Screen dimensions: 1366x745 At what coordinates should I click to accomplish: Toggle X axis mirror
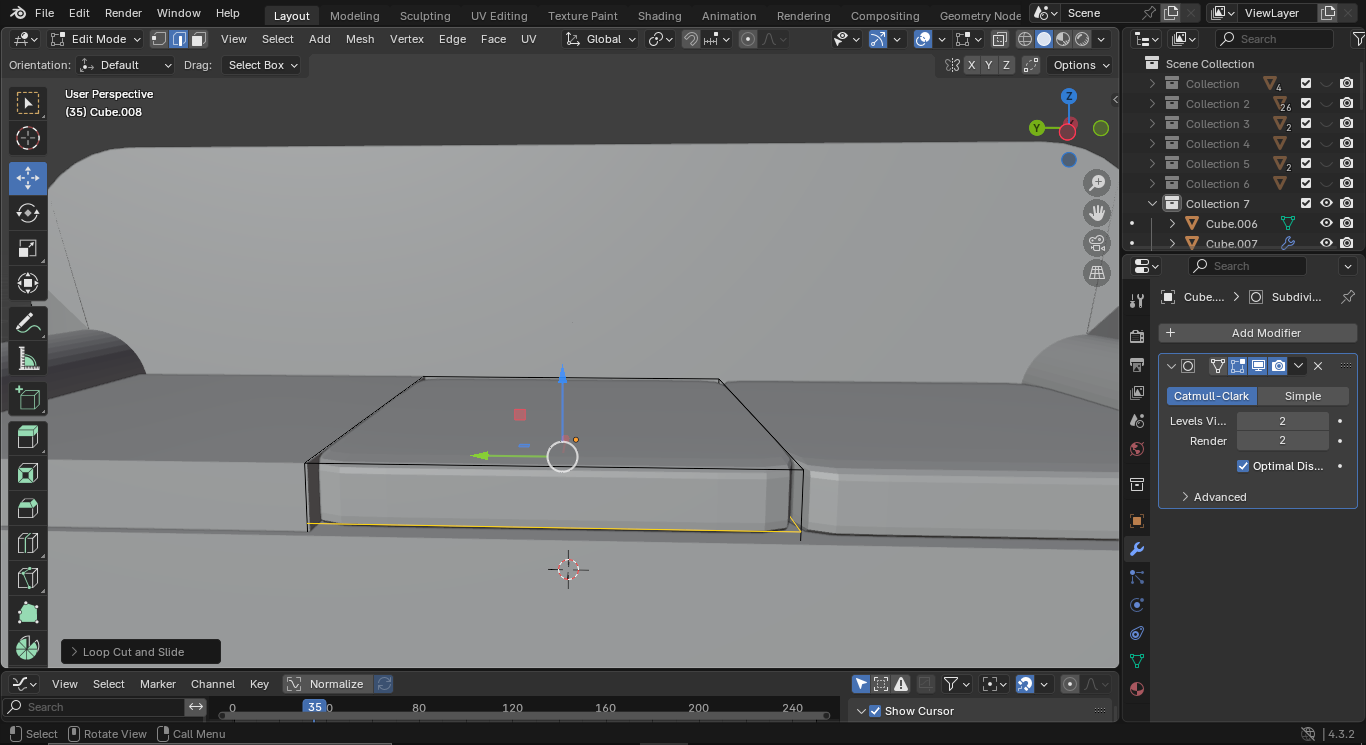coord(971,65)
